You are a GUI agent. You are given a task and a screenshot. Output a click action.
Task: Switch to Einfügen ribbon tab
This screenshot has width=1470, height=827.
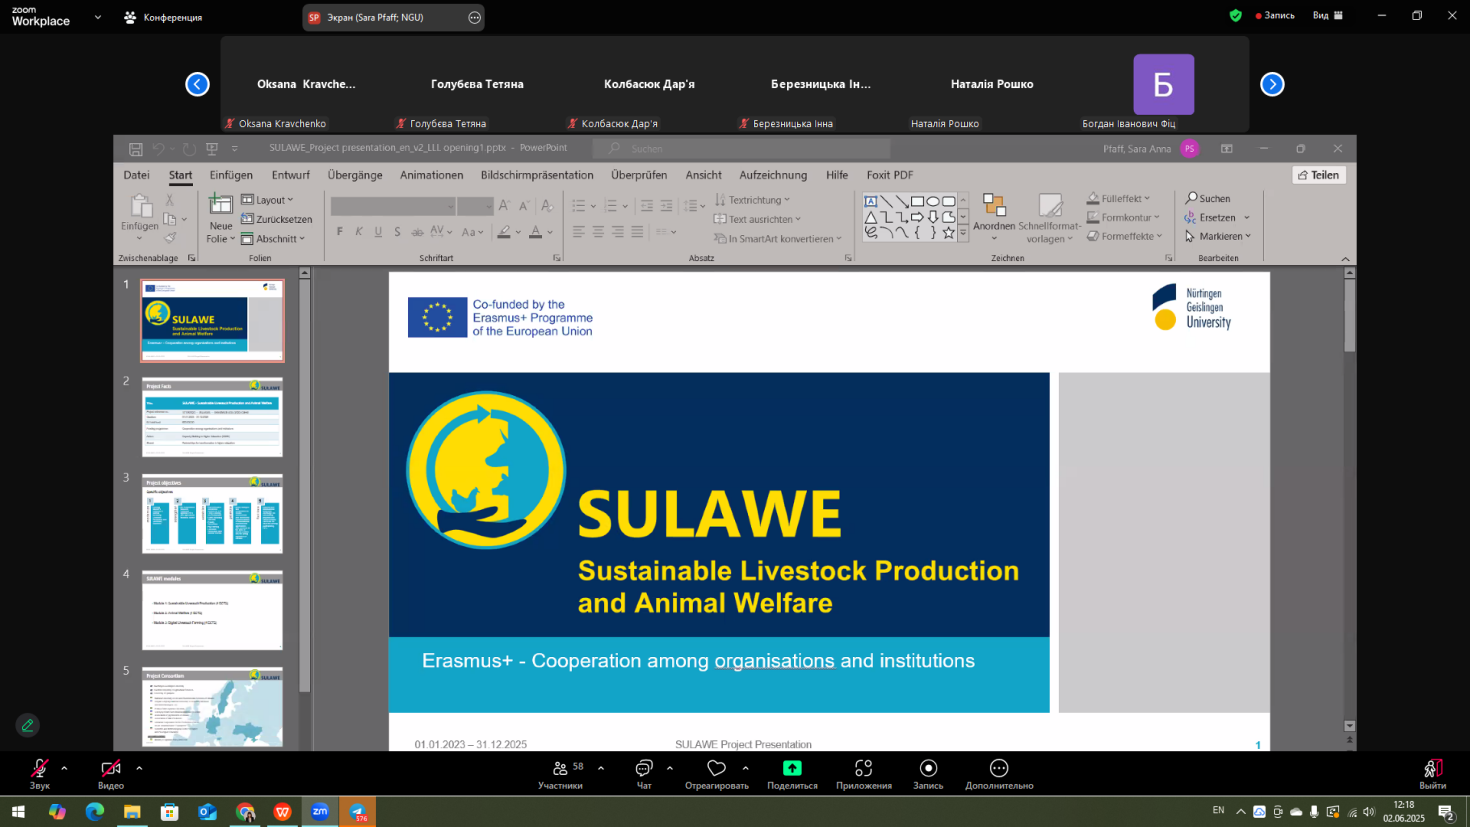tap(231, 175)
